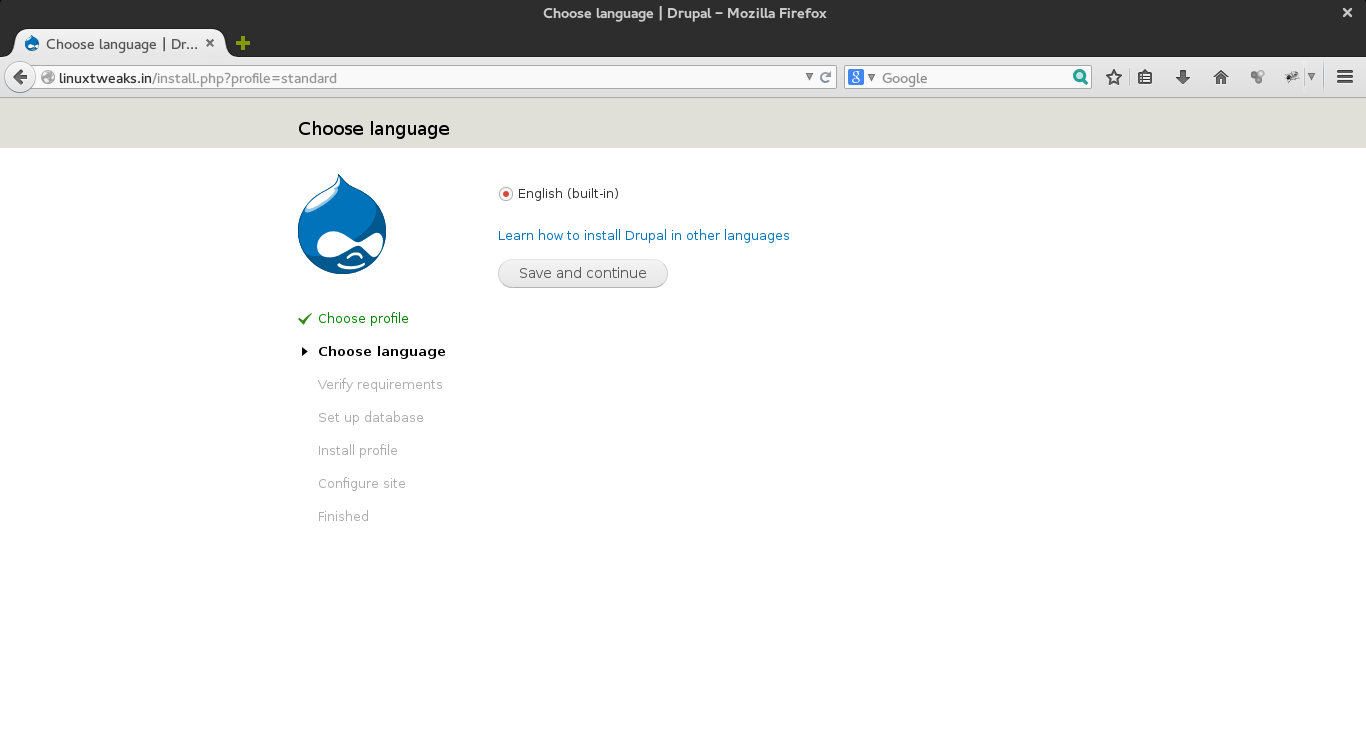This screenshot has height=739, width=1366.
Task: Click the Verify requirements step text
Action: [380, 384]
